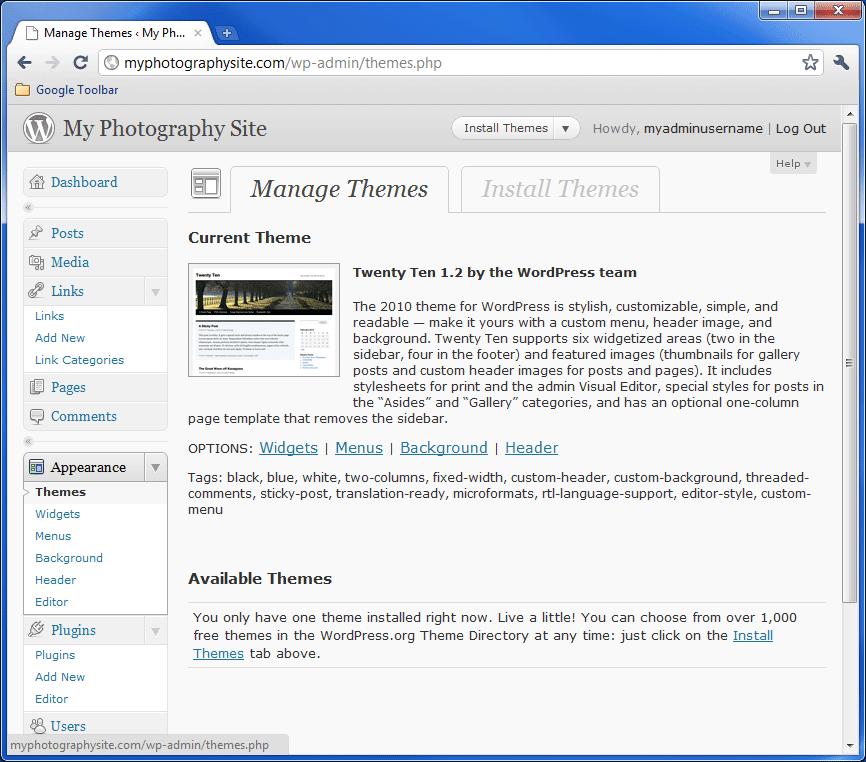Image resolution: width=866 pixels, height=762 pixels.
Task: Collapse menu via separator arrow above Appearance
Action: [29, 441]
